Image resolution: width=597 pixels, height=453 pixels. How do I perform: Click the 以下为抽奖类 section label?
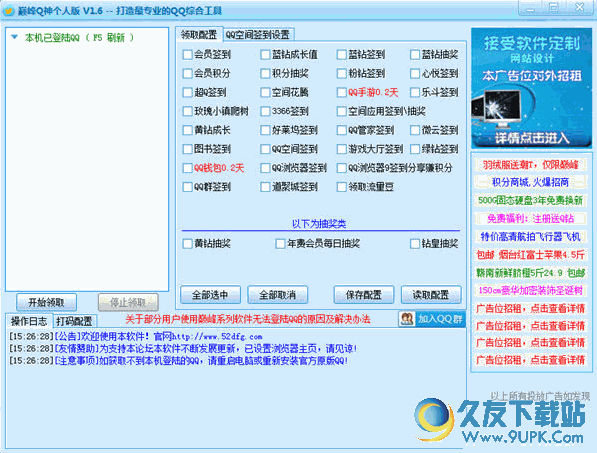pyautogui.click(x=319, y=224)
